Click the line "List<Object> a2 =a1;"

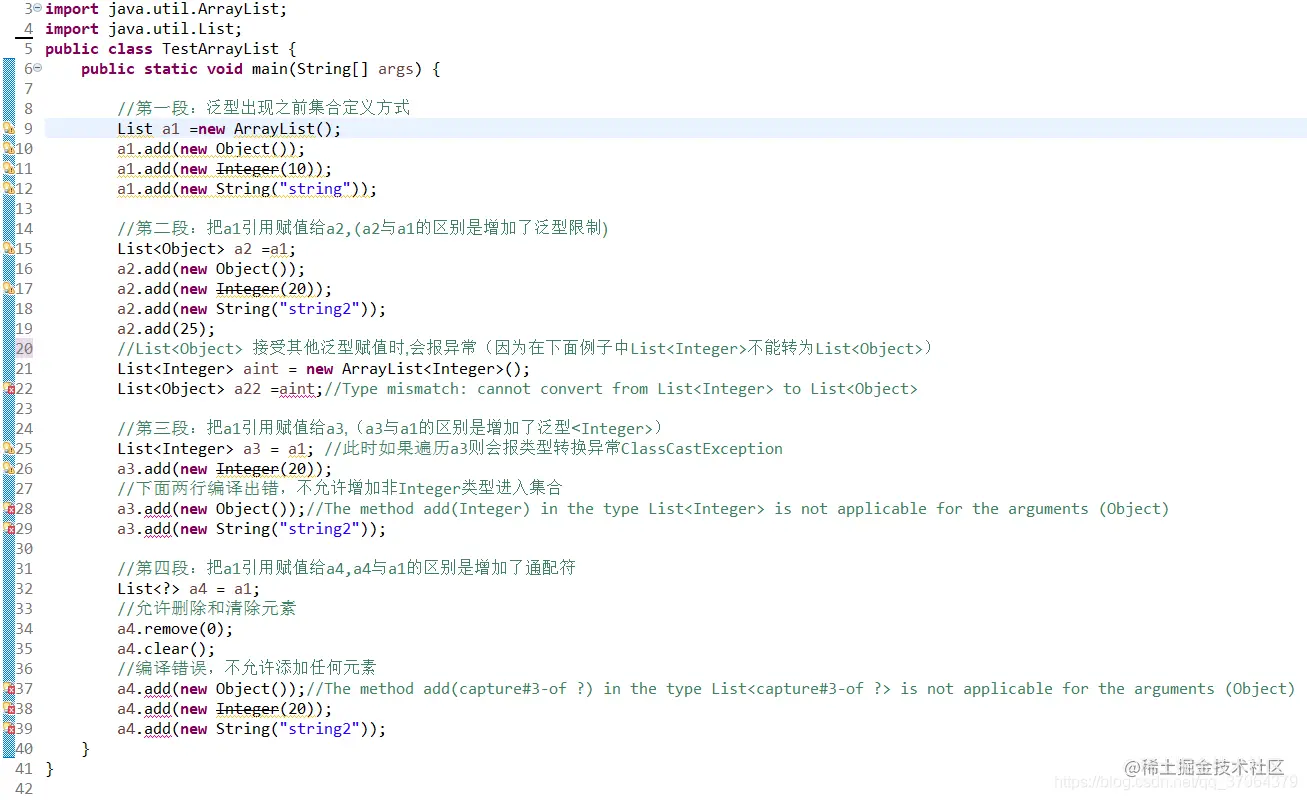point(207,249)
